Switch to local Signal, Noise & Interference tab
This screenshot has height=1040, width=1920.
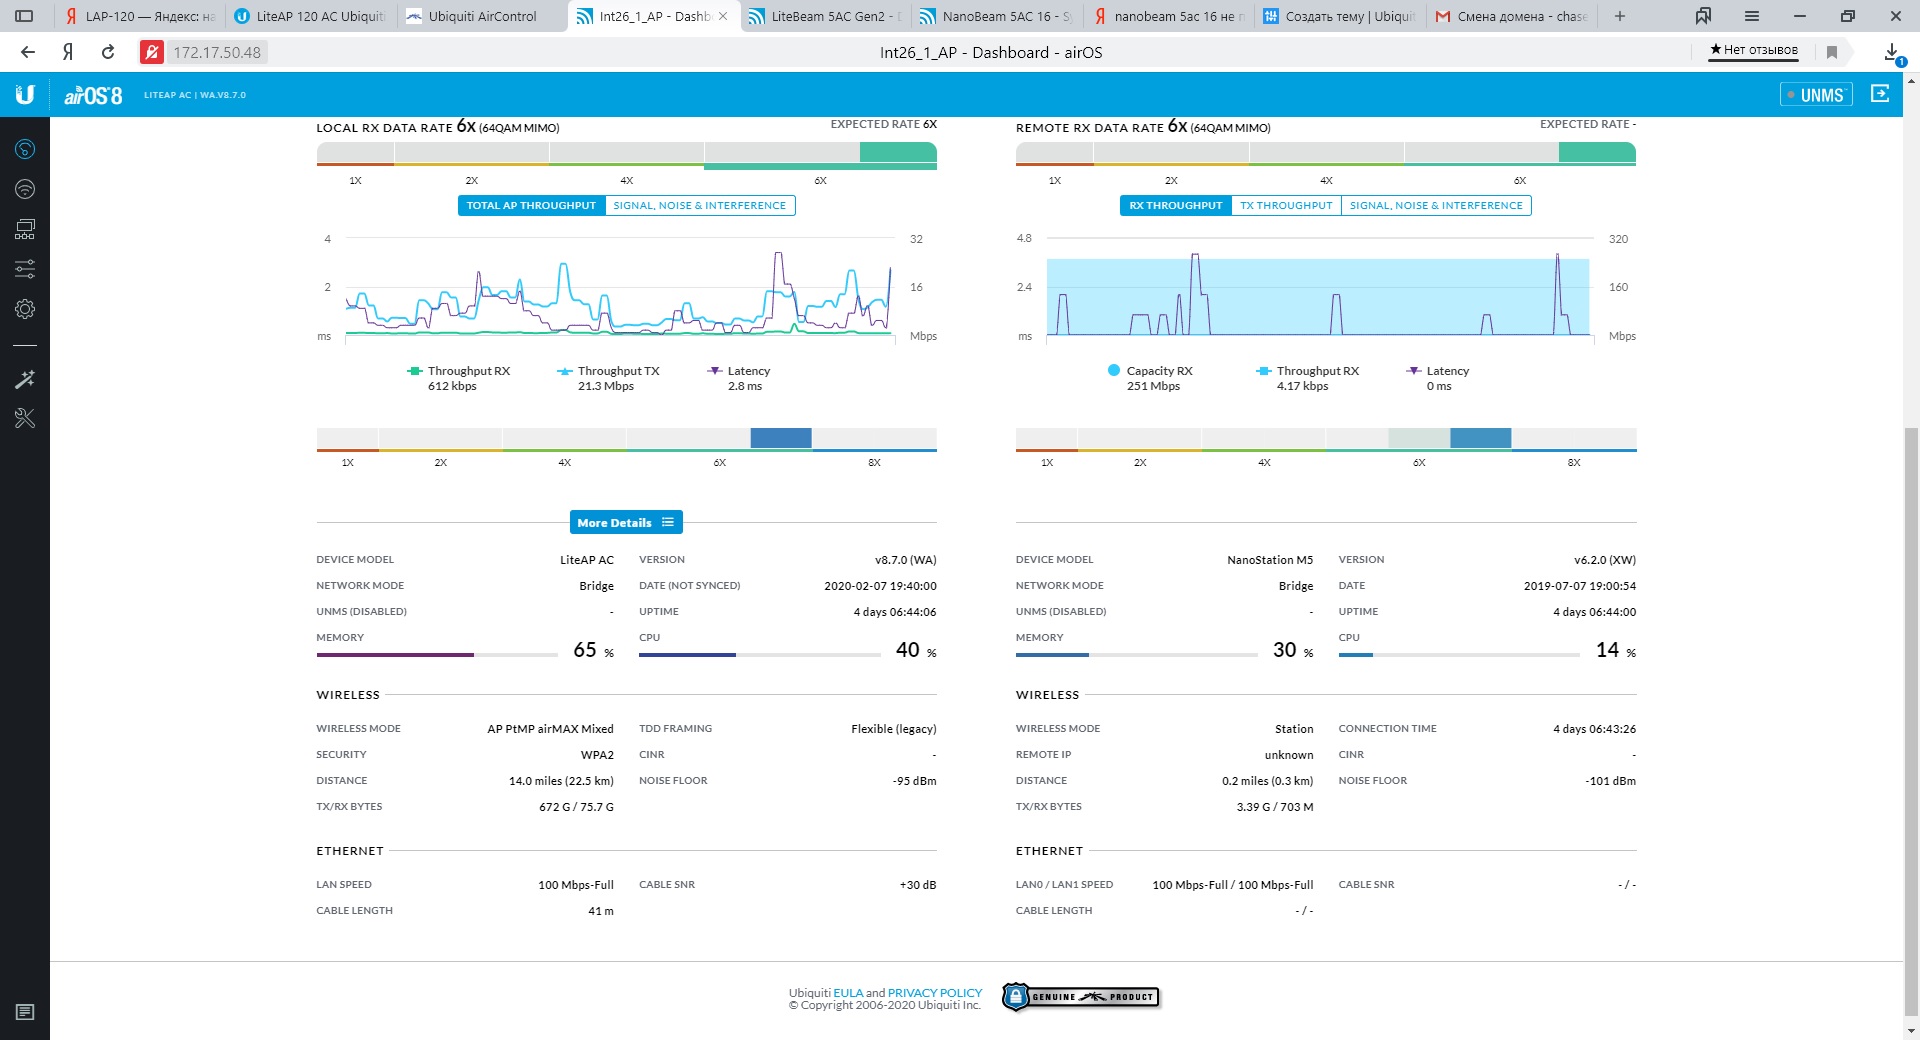700,205
